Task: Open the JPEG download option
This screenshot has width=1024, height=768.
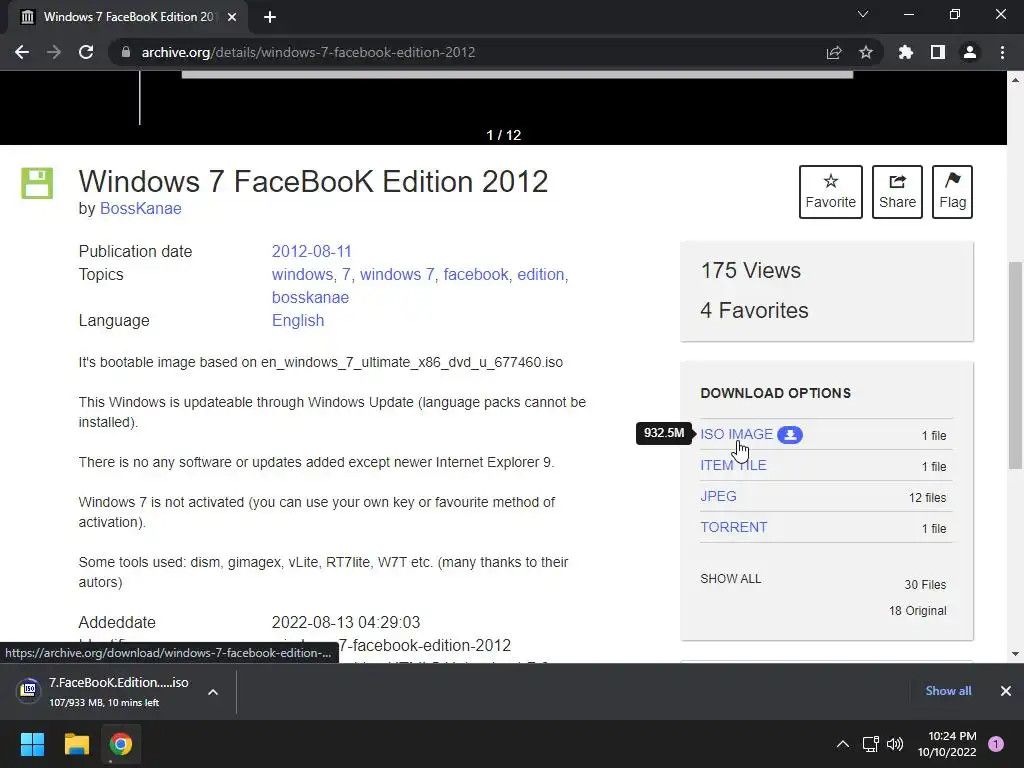Action: coord(718,496)
